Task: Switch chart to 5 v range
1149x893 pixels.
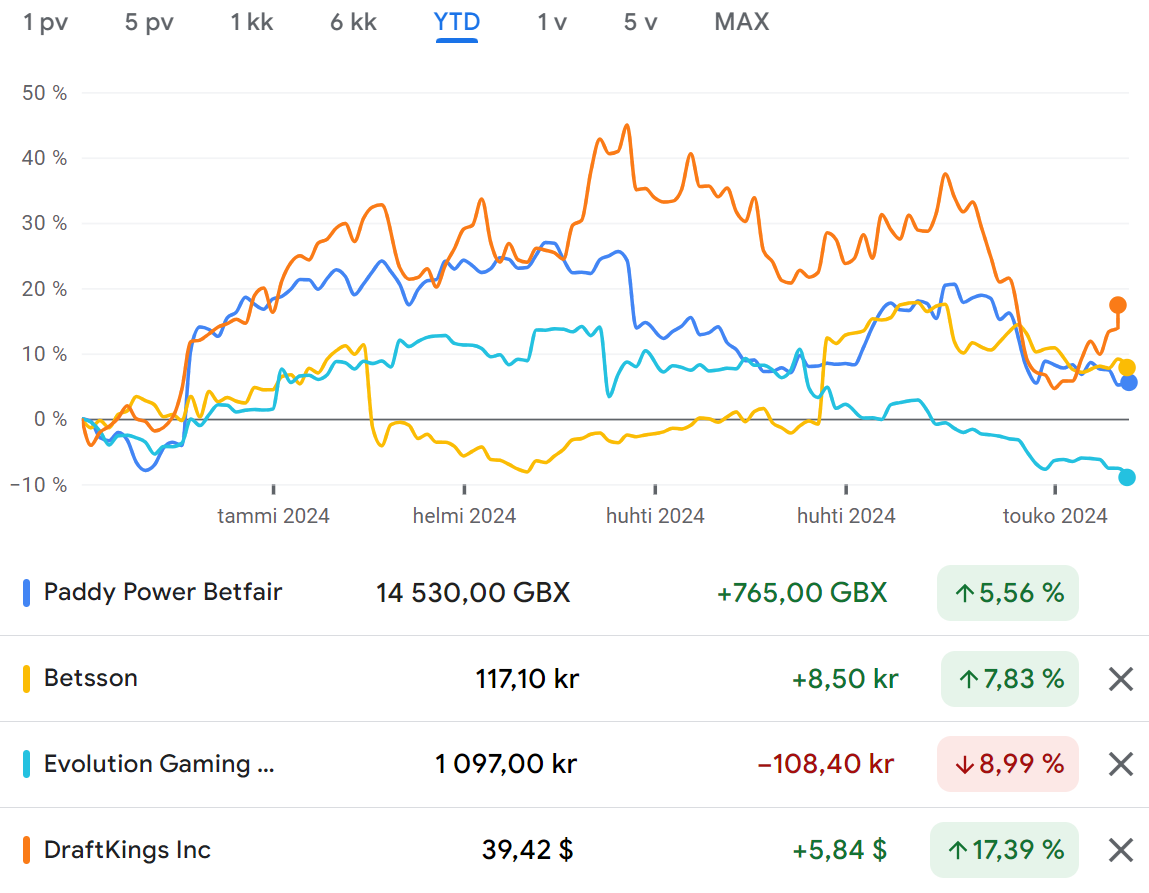Action: pyautogui.click(x=640, y=22)
